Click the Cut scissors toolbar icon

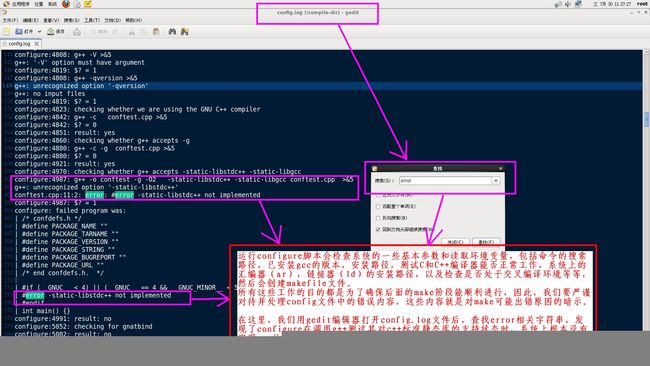pyautogui.click(x=132, y=32)
